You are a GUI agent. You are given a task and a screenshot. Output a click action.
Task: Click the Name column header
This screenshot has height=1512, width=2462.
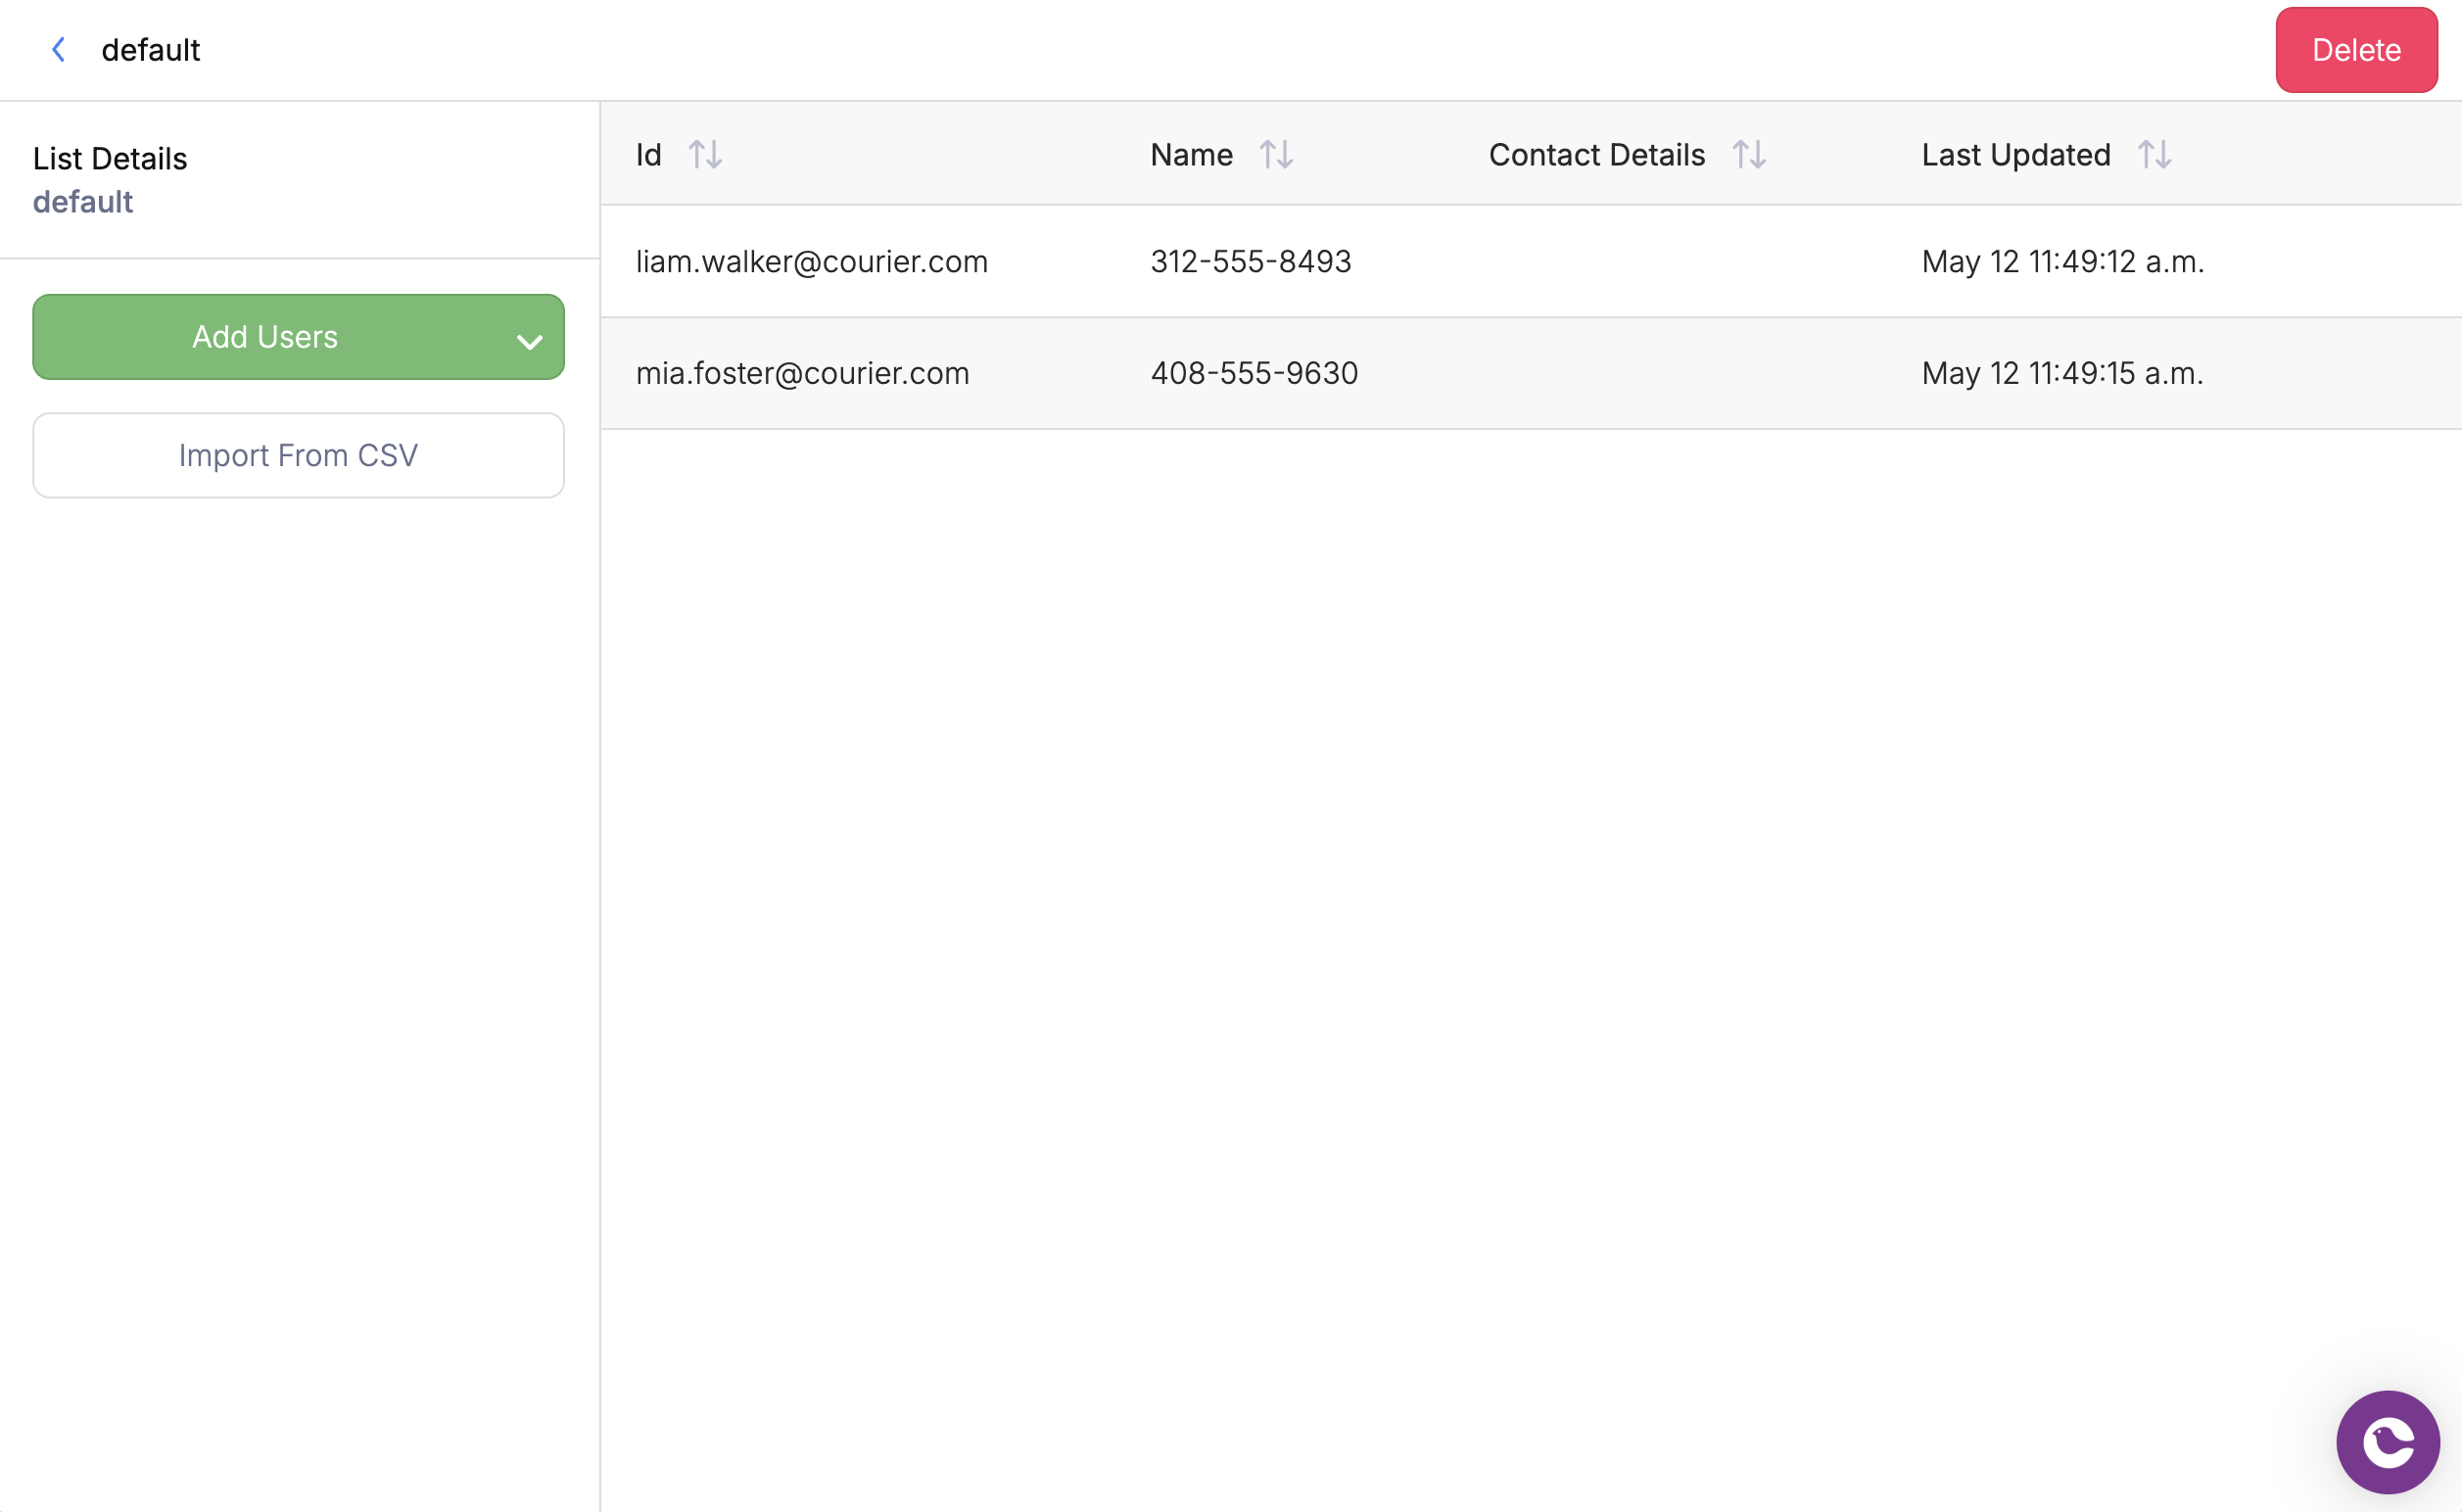(1191, 155)
